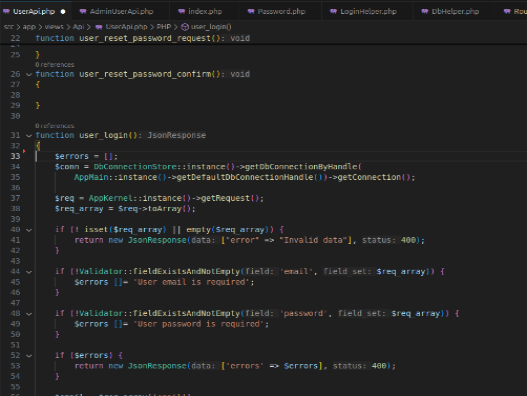Click the breakpoint marker beside line 33
The image size is (527, 396).
point(24,151)
